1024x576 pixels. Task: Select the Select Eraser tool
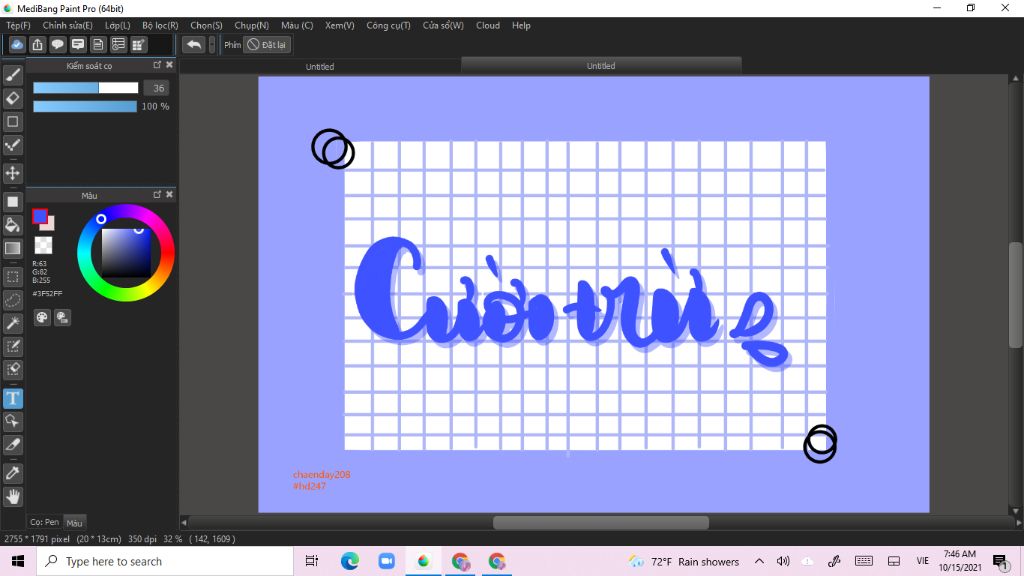pyautogui.click(x=12, y=370)
